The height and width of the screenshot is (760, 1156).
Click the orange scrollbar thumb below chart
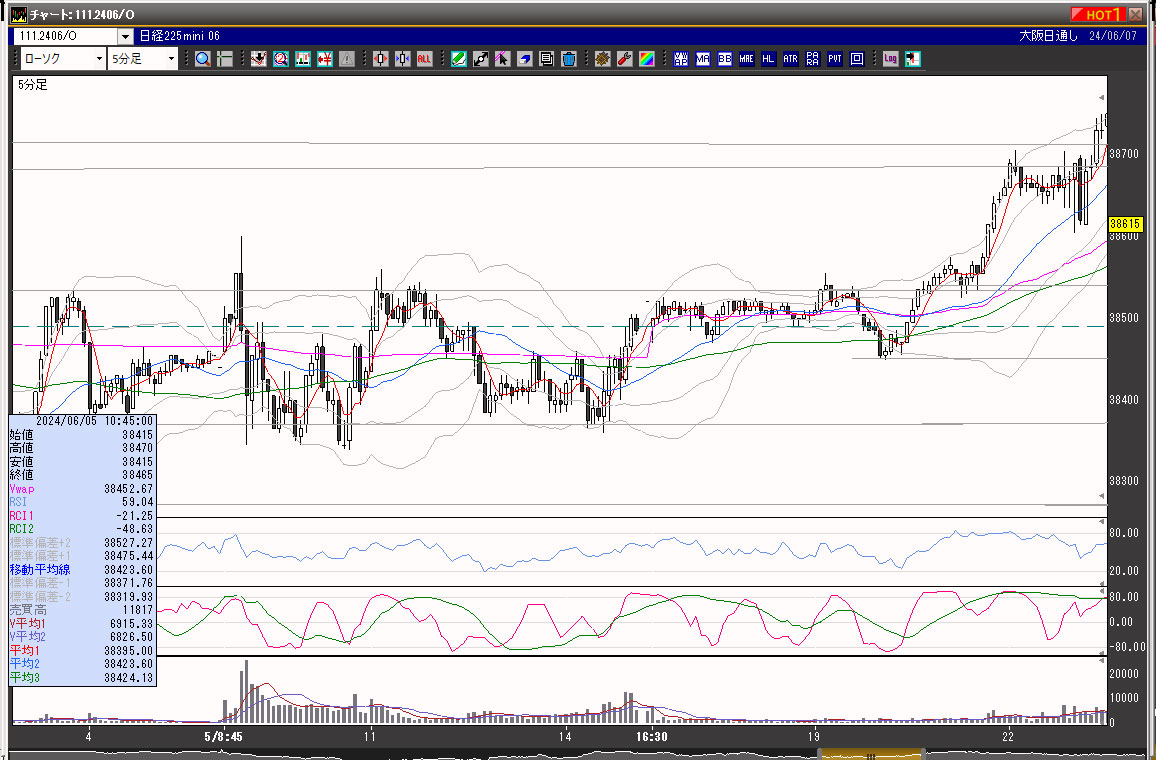point(871,754)
